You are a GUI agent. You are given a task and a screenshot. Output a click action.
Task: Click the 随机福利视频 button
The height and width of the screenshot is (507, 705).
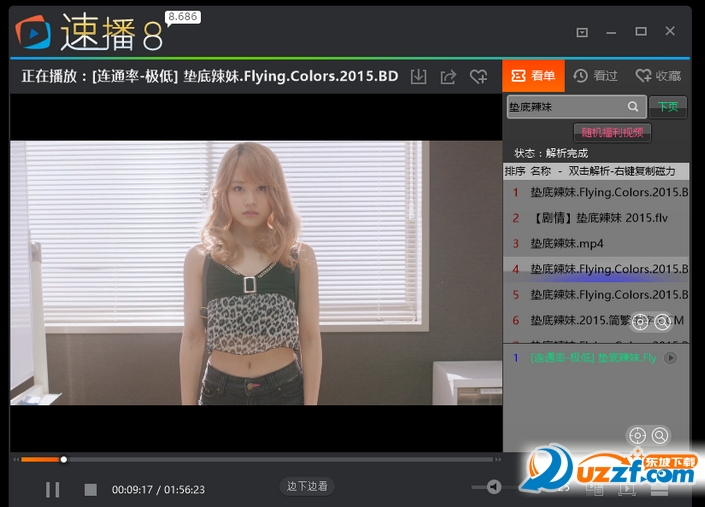pyautogui.click(x=612, y=133)
